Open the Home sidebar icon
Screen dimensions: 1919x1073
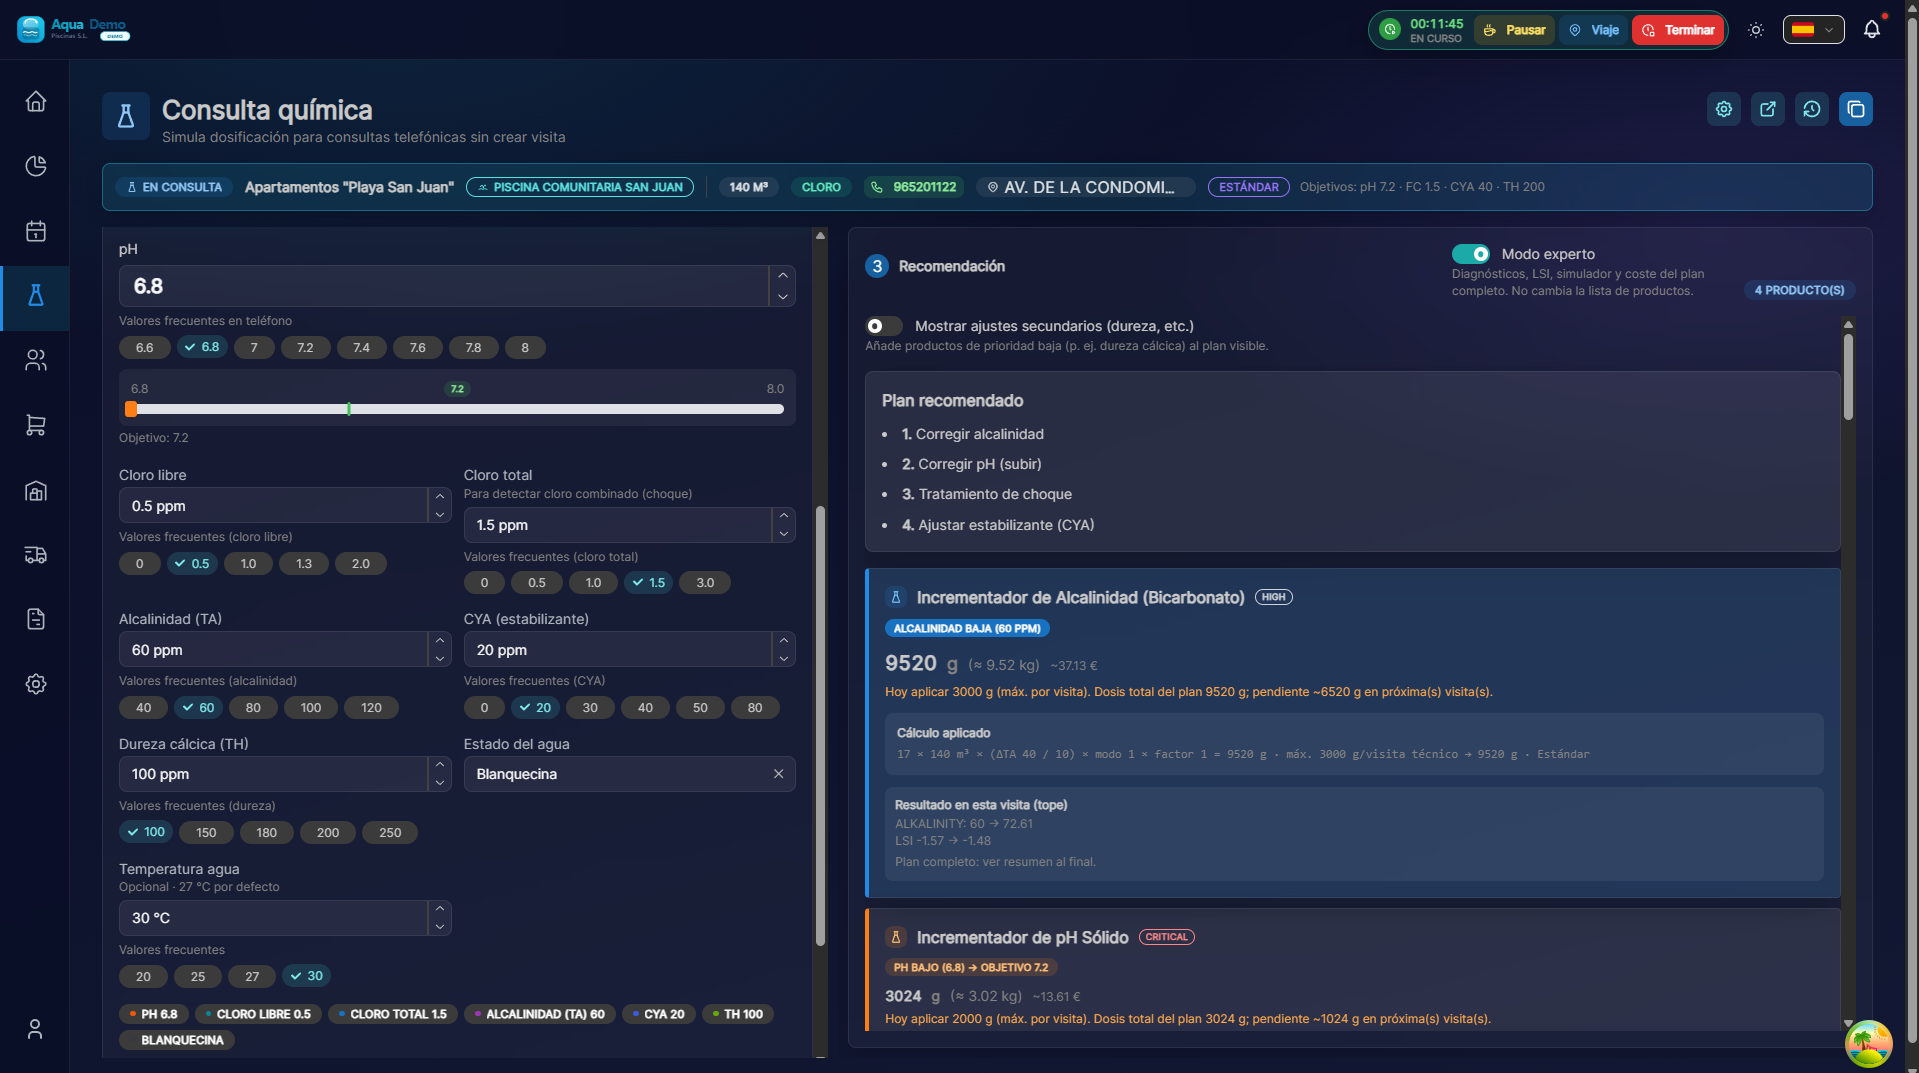[36, 101]
